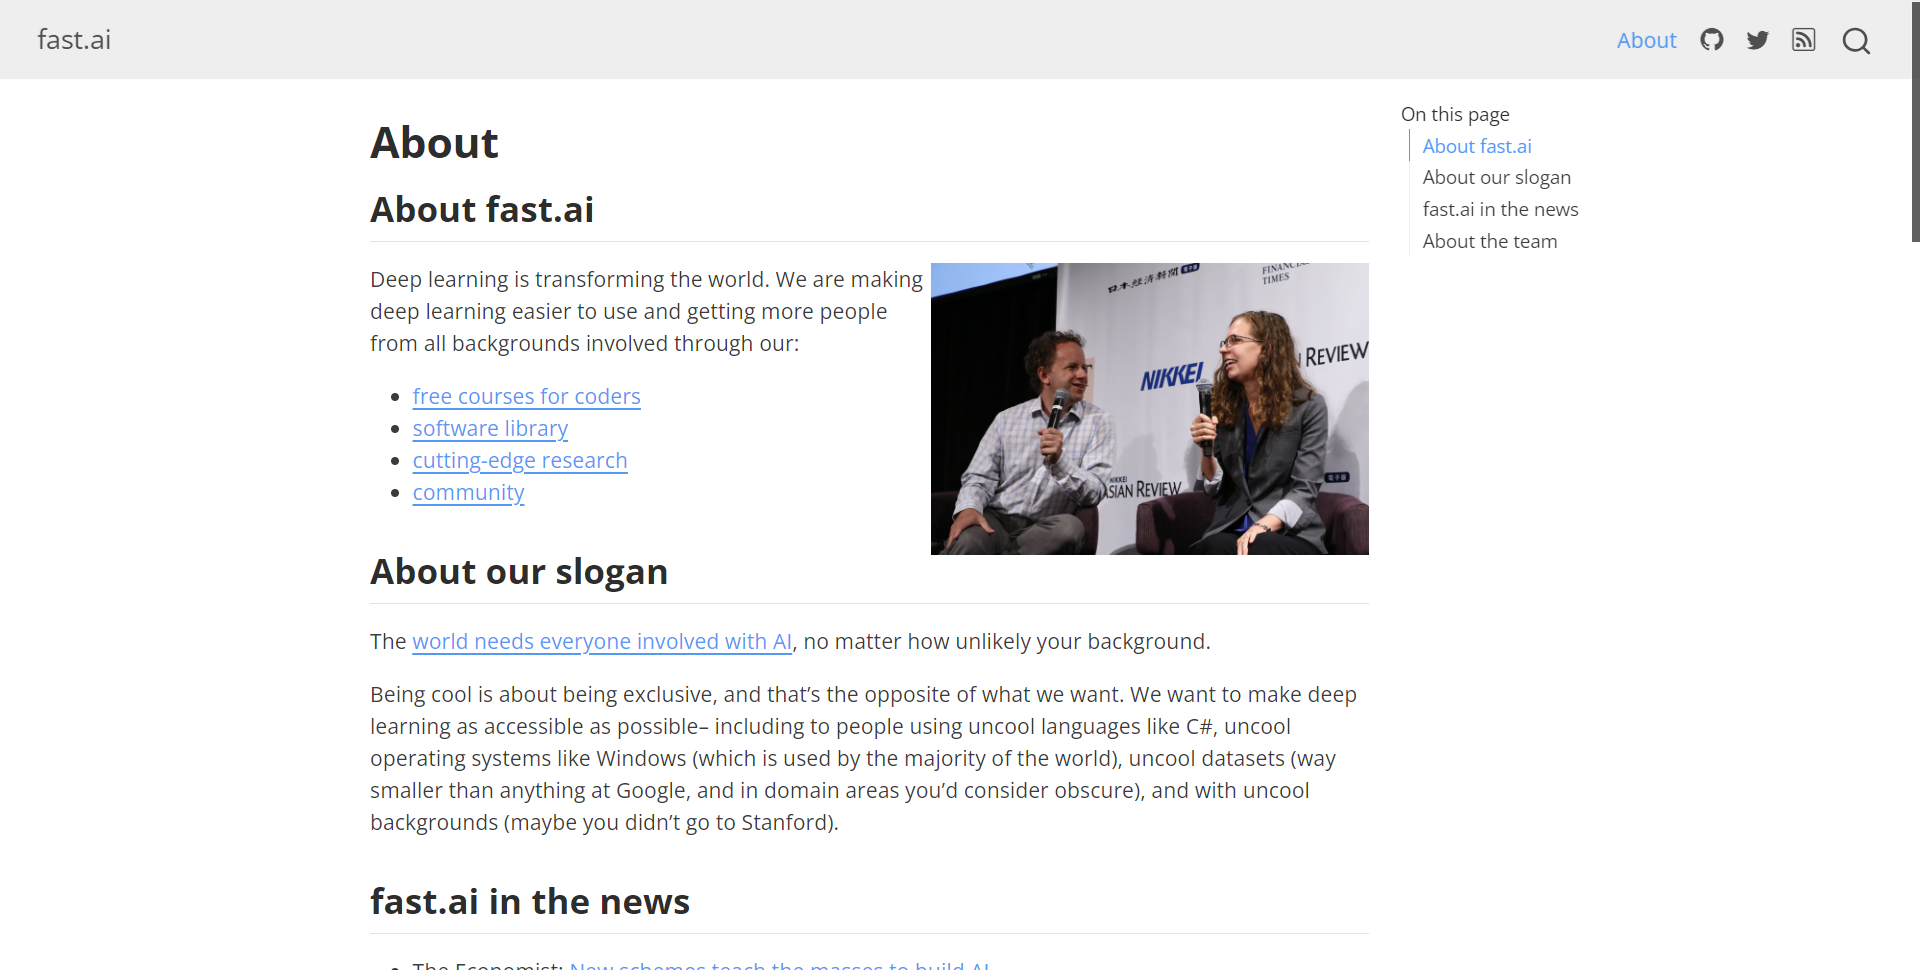Open the cutting-edge research link
Image resolution: width=1920 pixels, height=970 pixels.
pos(520,461)
